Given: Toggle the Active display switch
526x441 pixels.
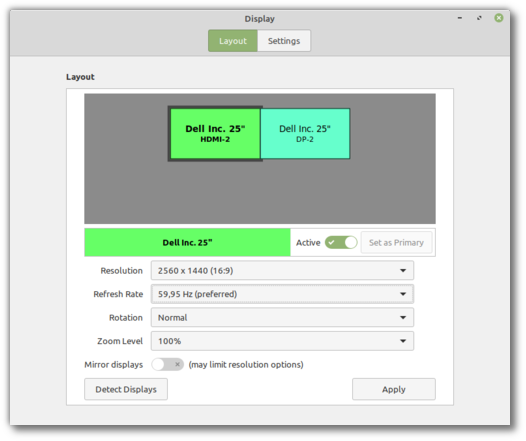Looking at the screenshot, I should click(x=341, y=242).
